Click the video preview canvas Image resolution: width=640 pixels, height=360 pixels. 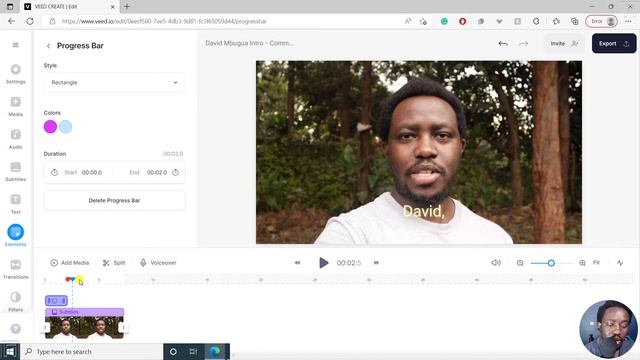point(419,152)
